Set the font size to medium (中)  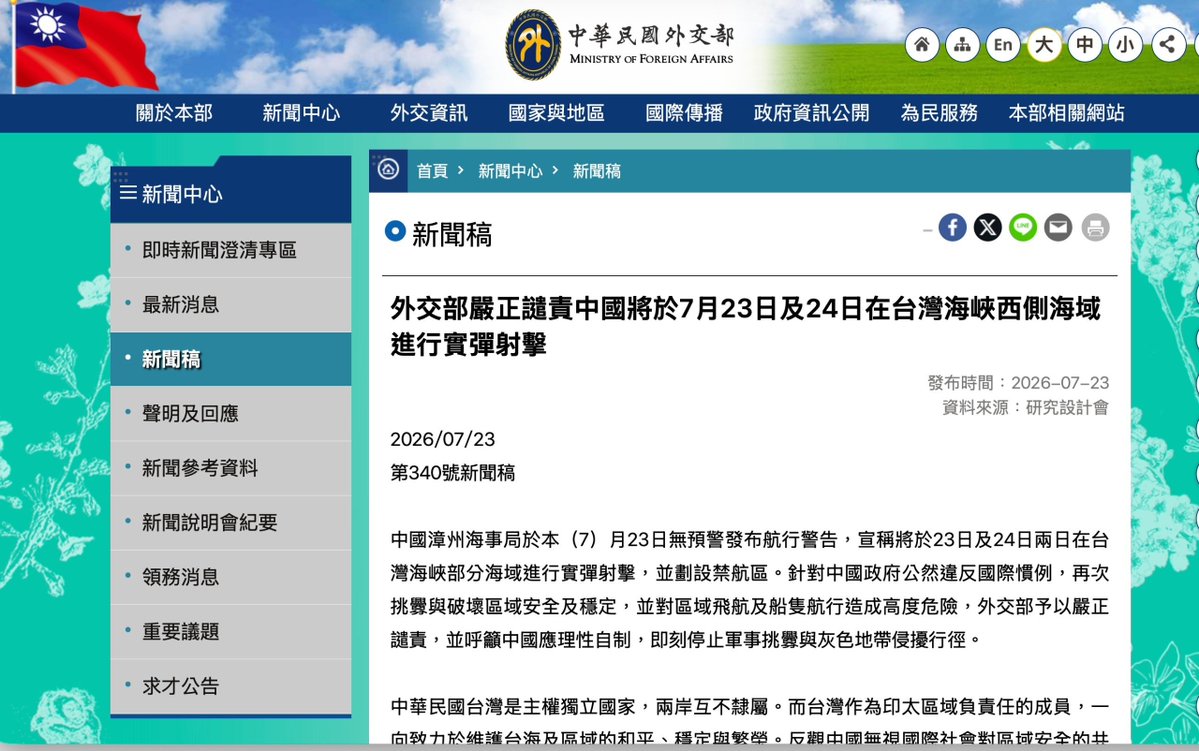(x=1085, y=45)
